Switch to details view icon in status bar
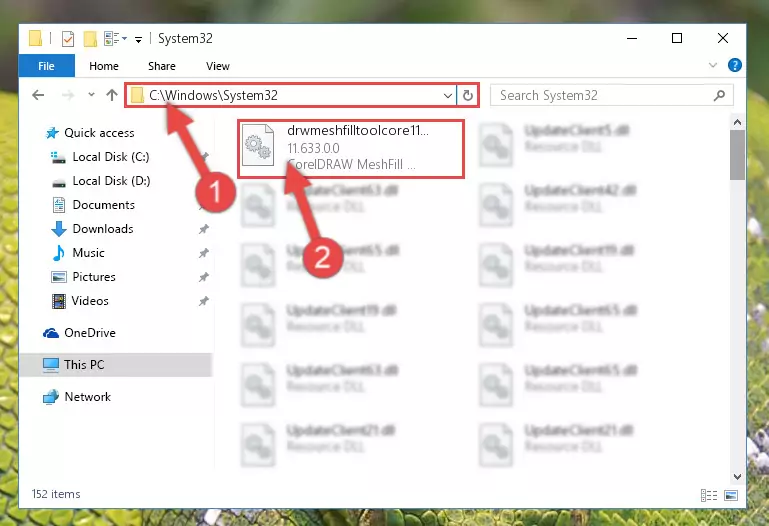This screenshot has height=526, width=769. click(x=709, y=495)
